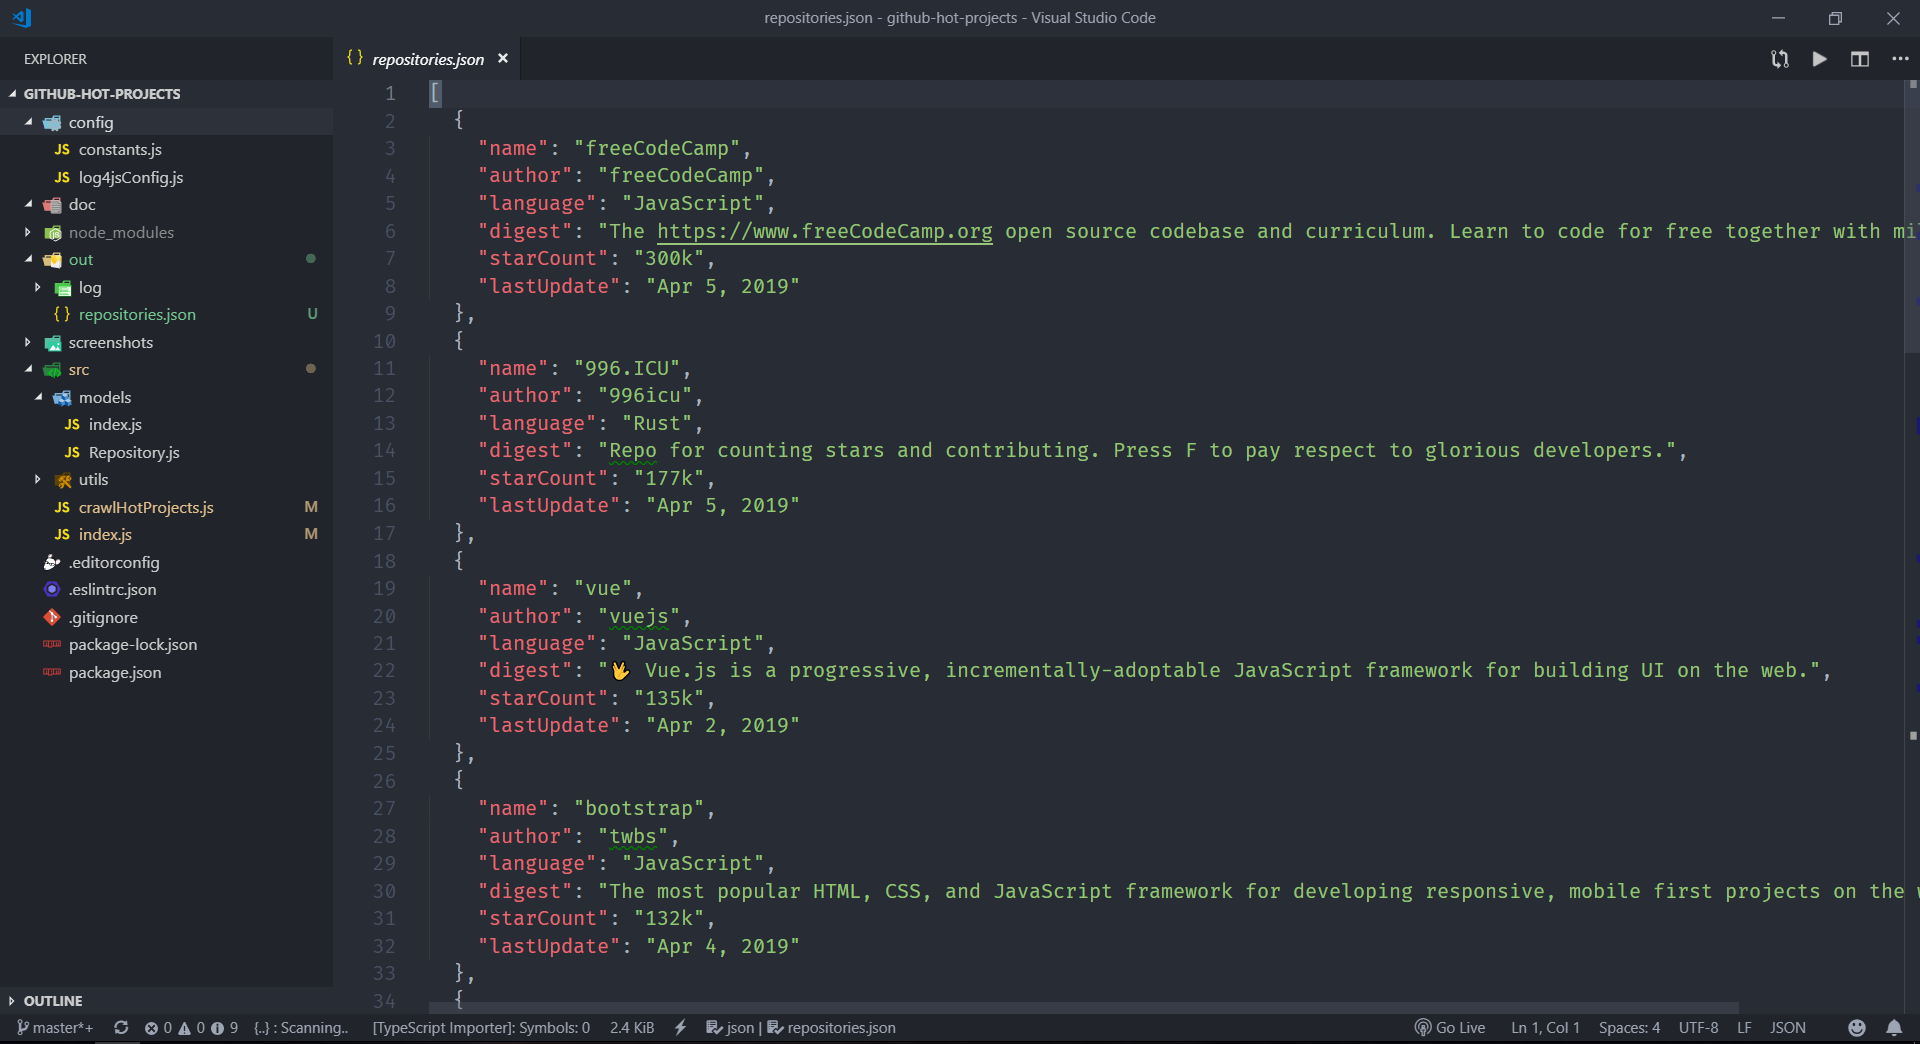Go to line via Ln 1, Col 1
1920x1044 pixels.
pyautogui.click(x=1545, y=1028)
